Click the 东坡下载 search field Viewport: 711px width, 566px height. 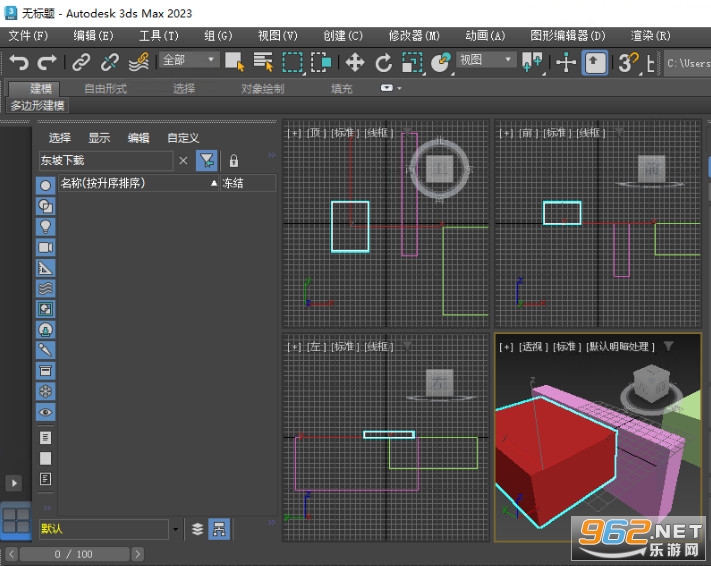click(106, 160)
